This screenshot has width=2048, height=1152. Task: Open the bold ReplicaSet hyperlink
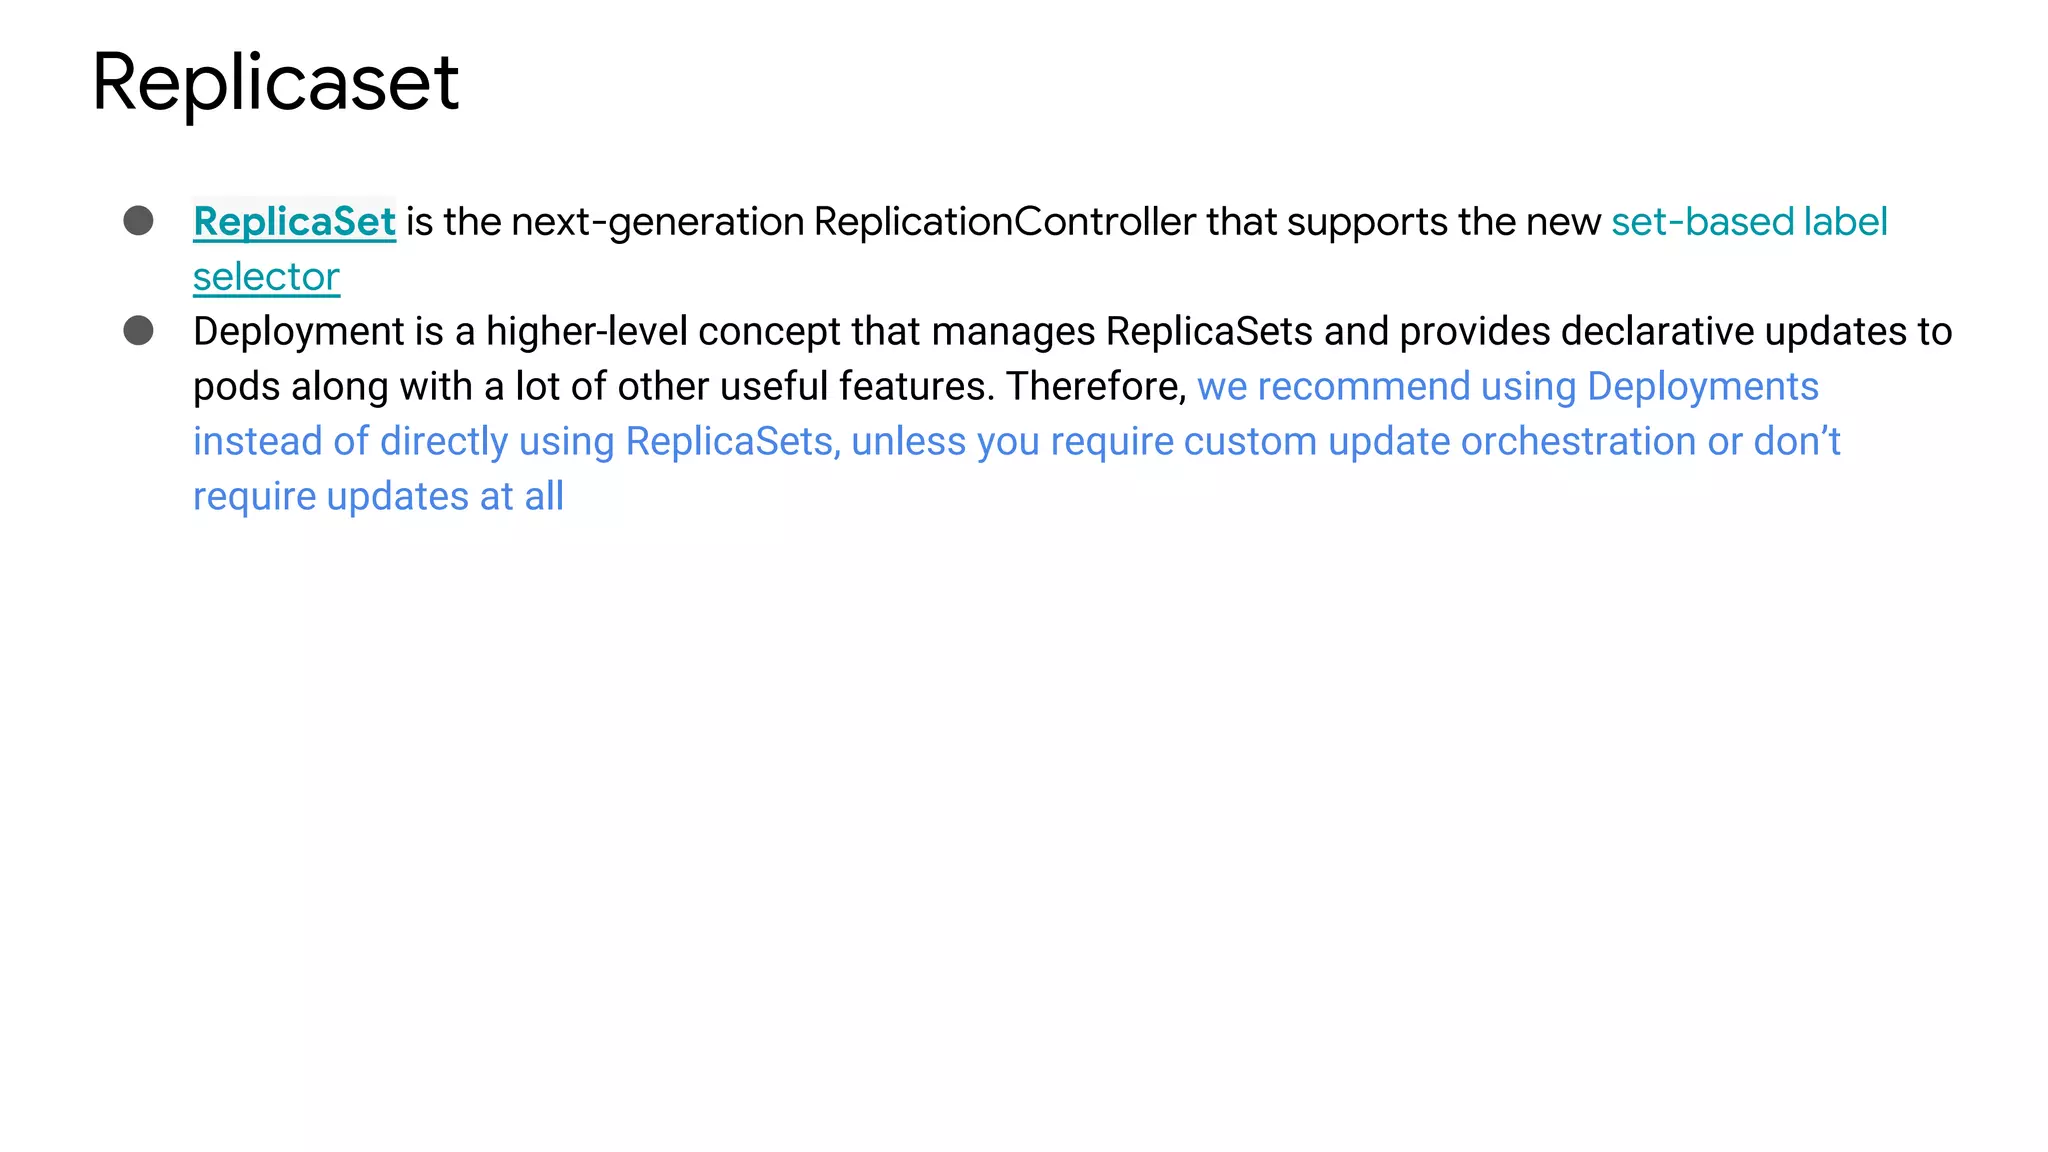294,221
